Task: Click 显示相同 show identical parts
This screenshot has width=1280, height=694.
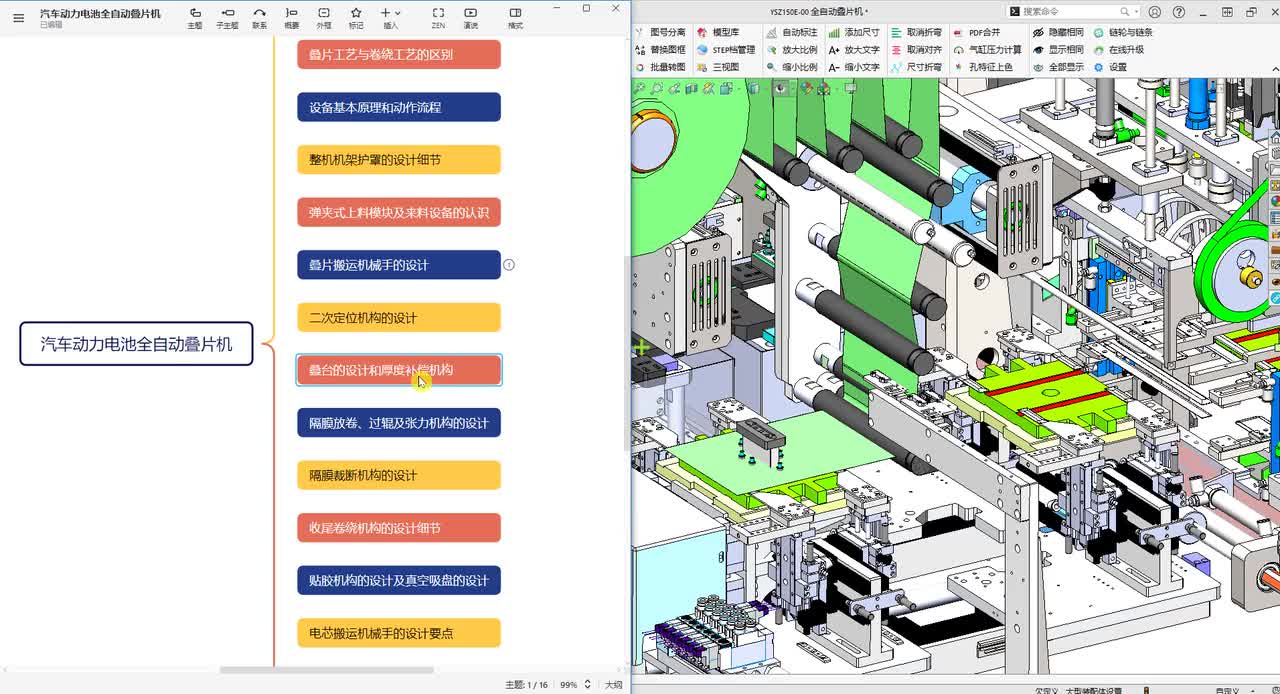Action: coord(1059,49)
